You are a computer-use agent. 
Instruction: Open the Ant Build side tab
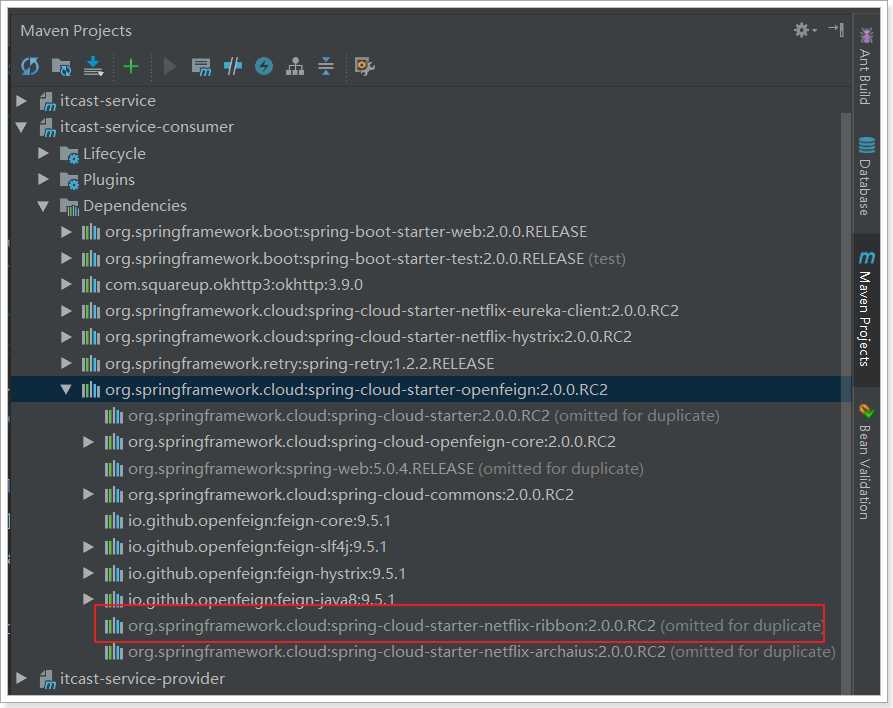pyautogui.click(x=865, y=67)
